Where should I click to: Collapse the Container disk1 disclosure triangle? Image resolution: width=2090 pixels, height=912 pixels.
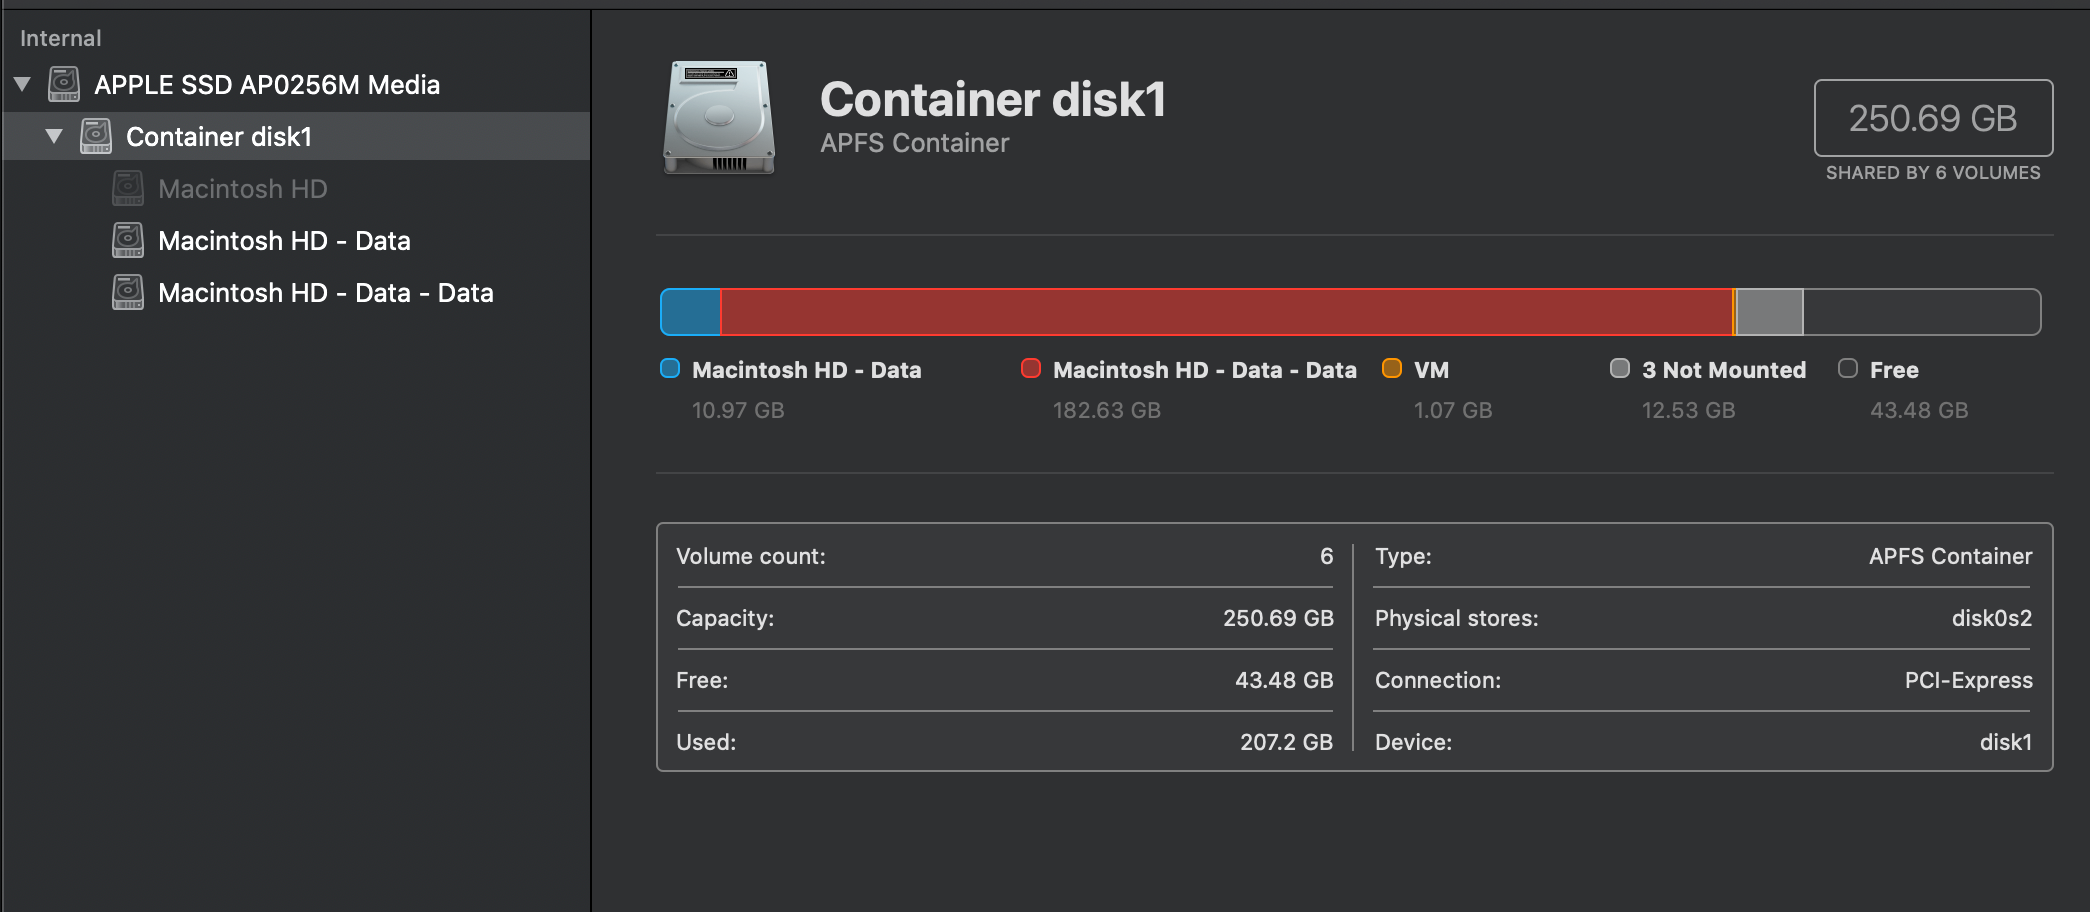(54, 137)
